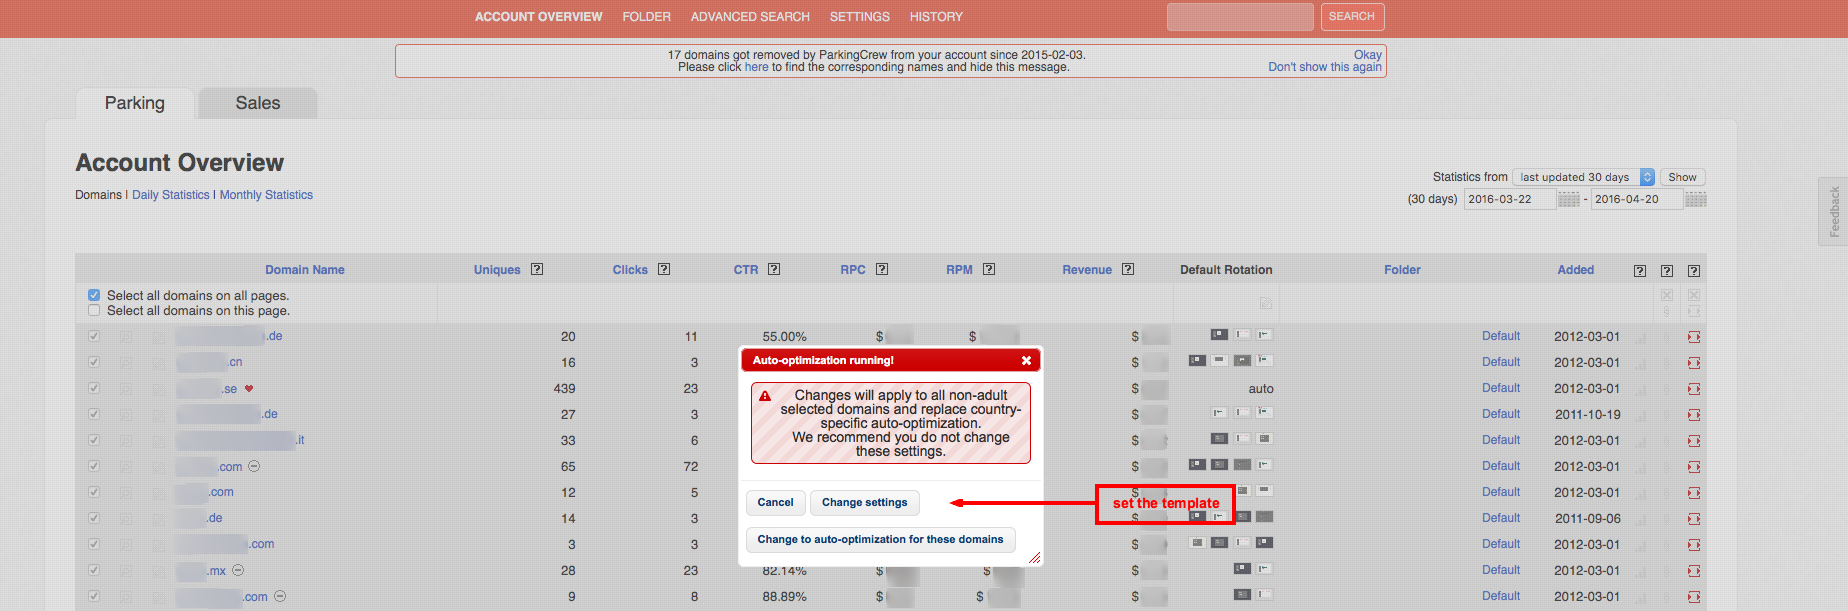This screenshot has width=1848, height=611.
Task: Click the red heart icon beside the .se domain
Action: pyautogui.click(x=249, y=389)
